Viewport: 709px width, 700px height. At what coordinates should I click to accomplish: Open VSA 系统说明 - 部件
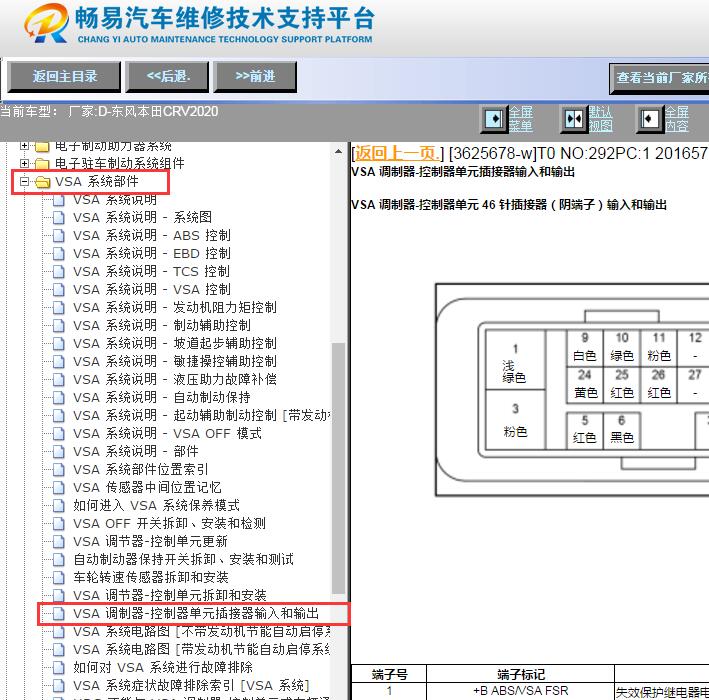[x=136, y=451]
